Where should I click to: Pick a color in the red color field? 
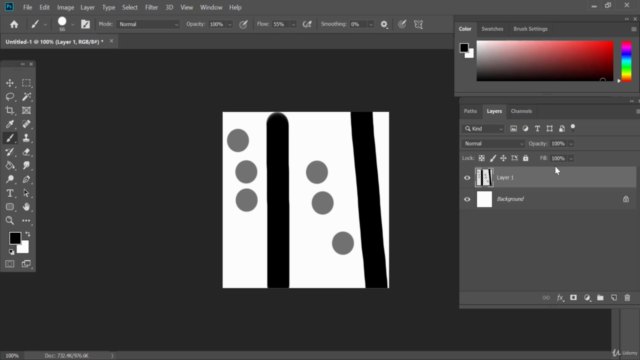545,61
